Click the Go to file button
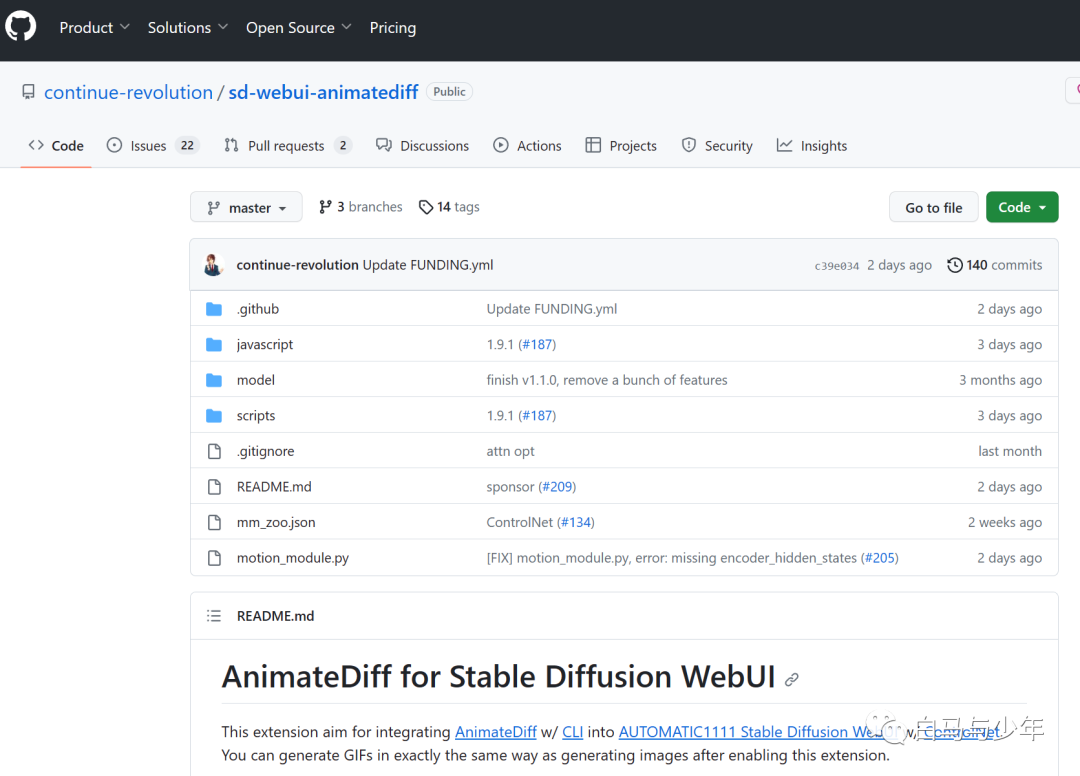 [x=933, y=207]
